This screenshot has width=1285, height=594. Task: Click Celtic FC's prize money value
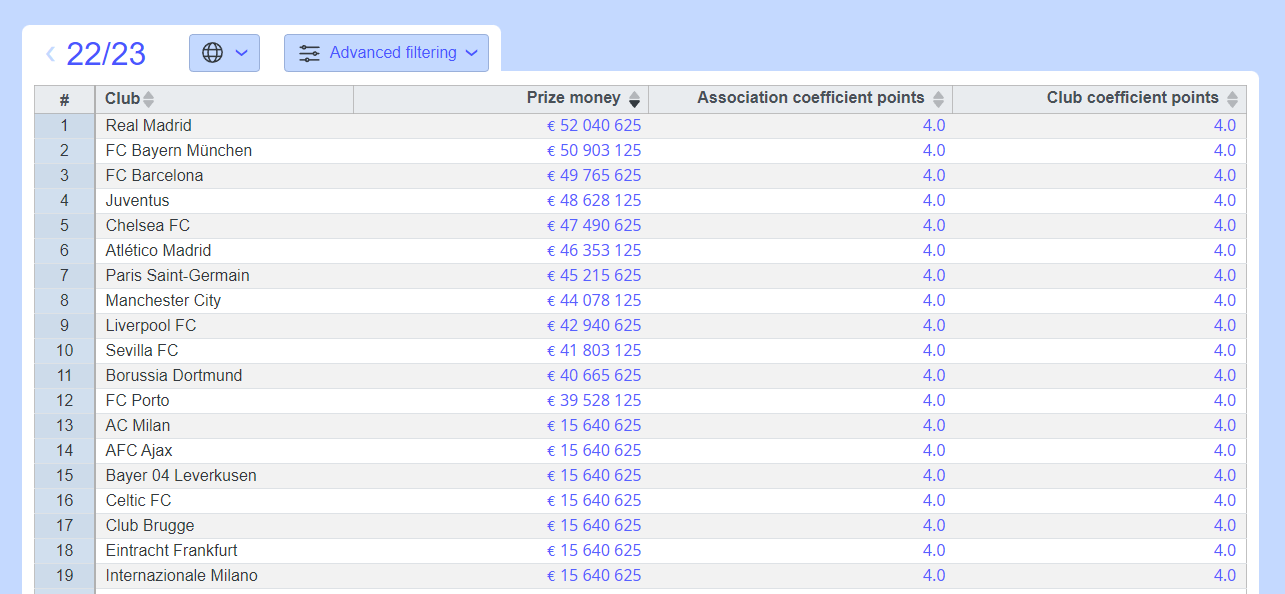click(594, 501)
